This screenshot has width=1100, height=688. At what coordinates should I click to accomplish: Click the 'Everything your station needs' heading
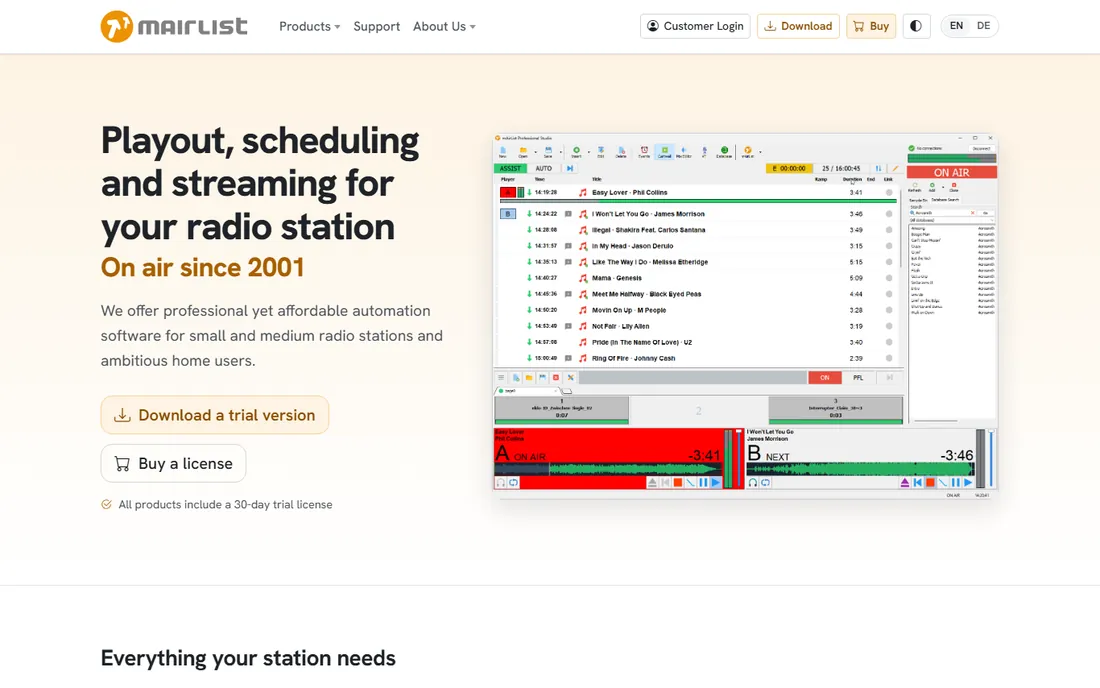click(248, 659)
